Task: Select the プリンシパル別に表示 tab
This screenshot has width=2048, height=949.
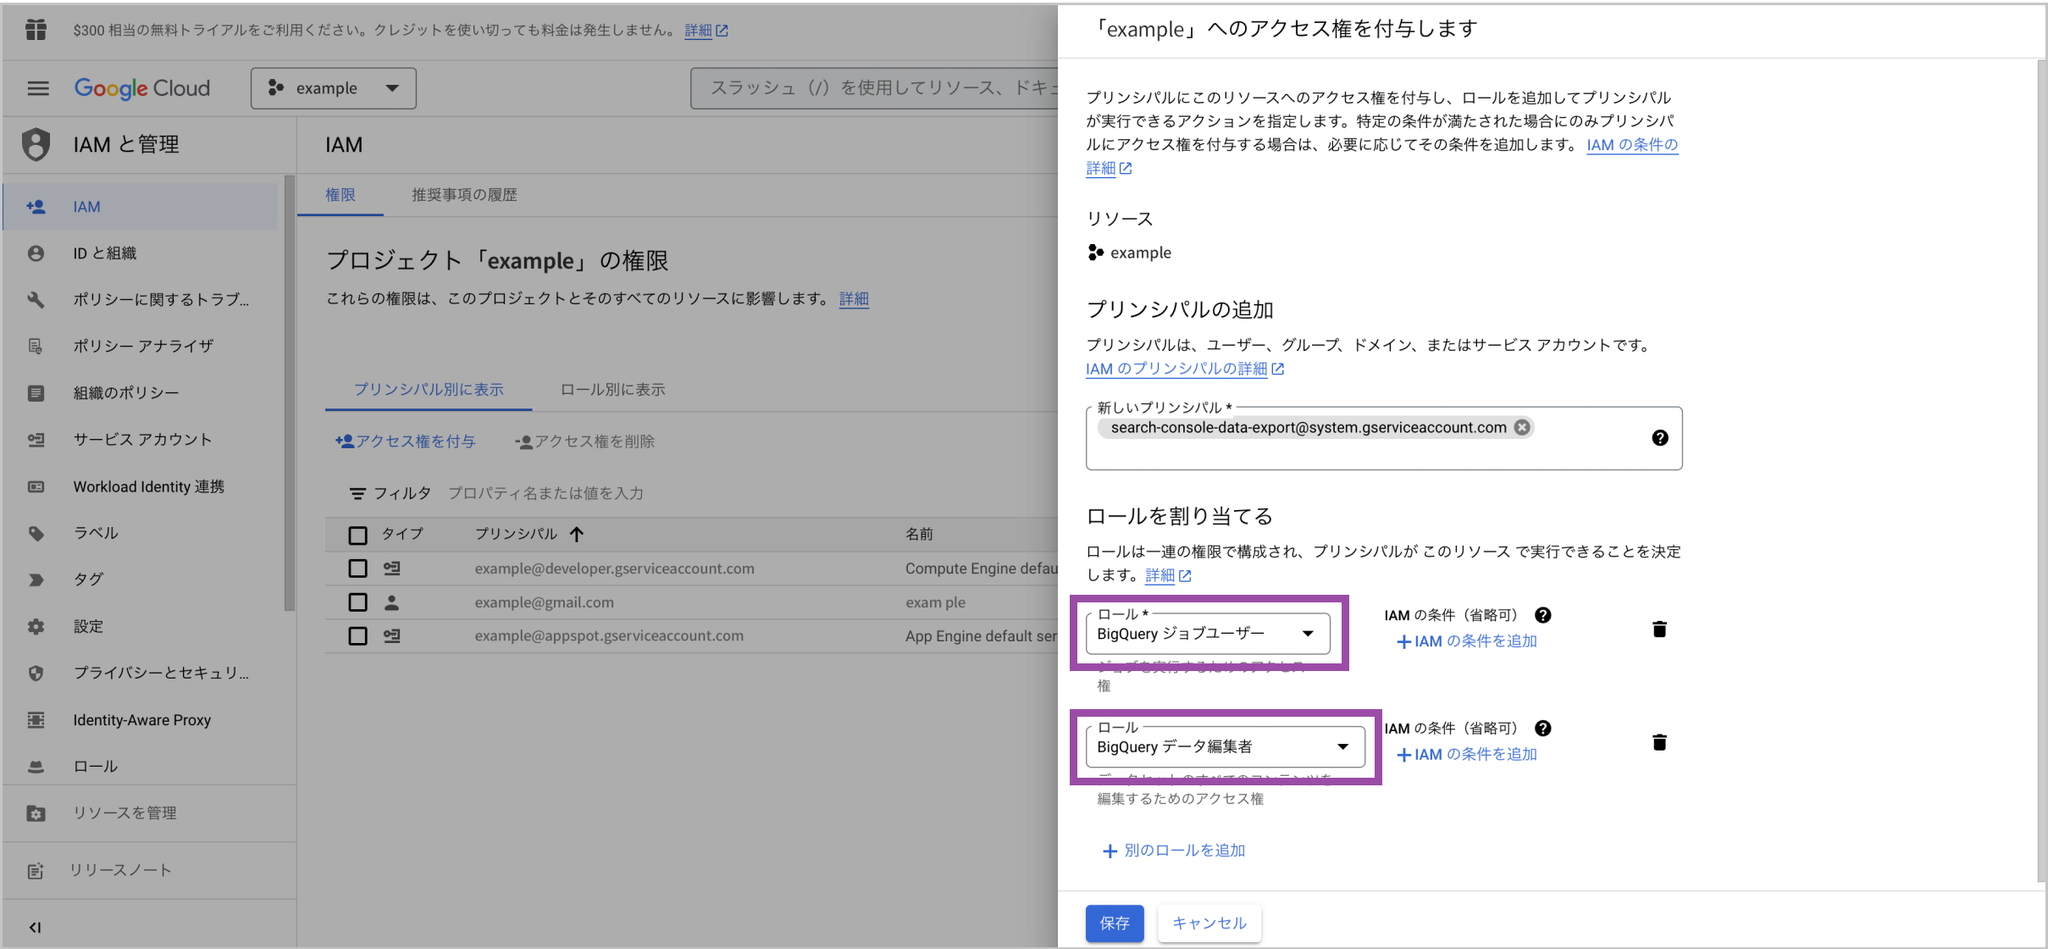Action: (428, 389)
